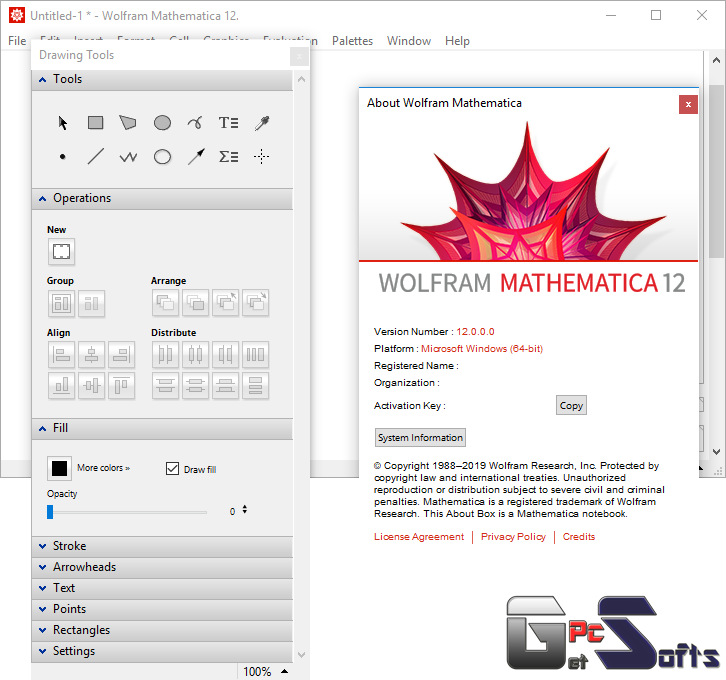Click Align right edges icon
726x680 pixels.
point(122,355)
